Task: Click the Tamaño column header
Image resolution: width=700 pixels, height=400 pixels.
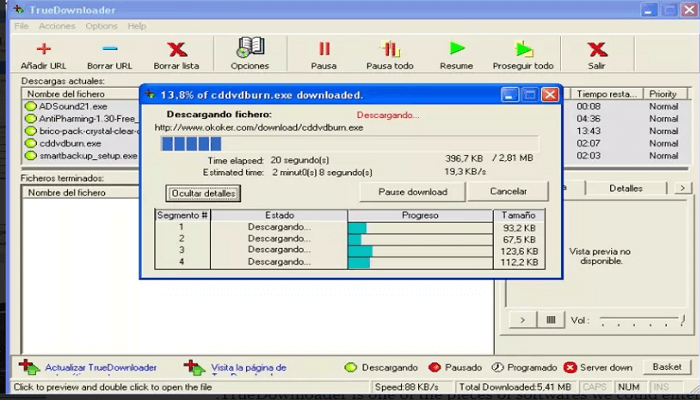Action: pyautogui.click(x=519, y=215)
